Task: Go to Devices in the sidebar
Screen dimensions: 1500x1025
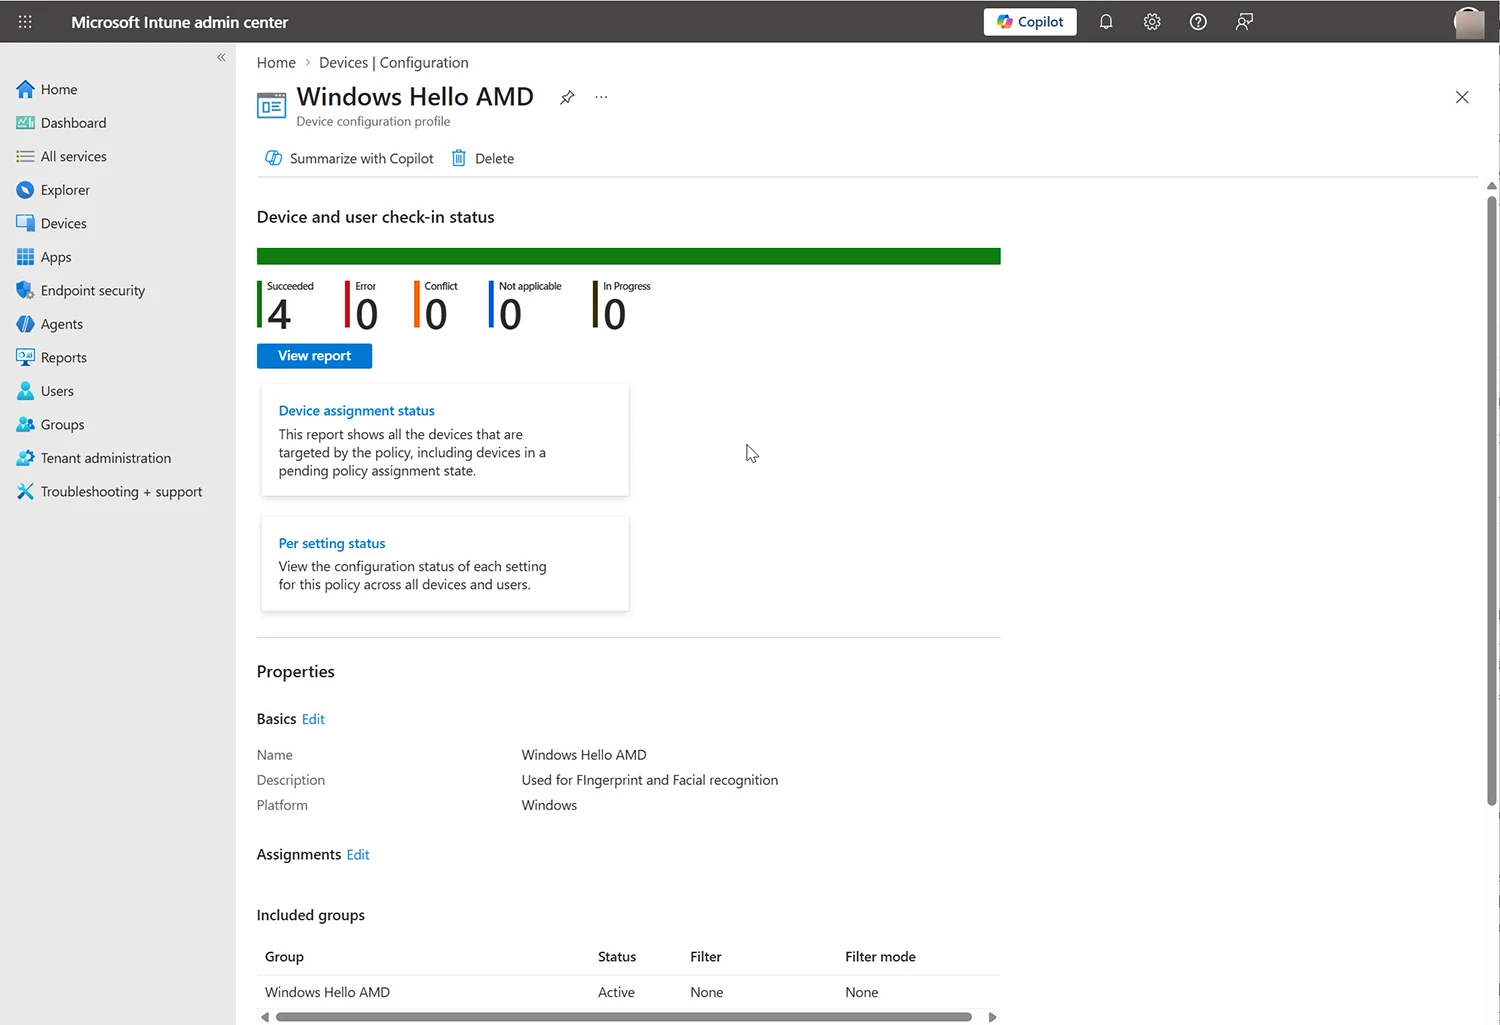Action: pos(63,223)
